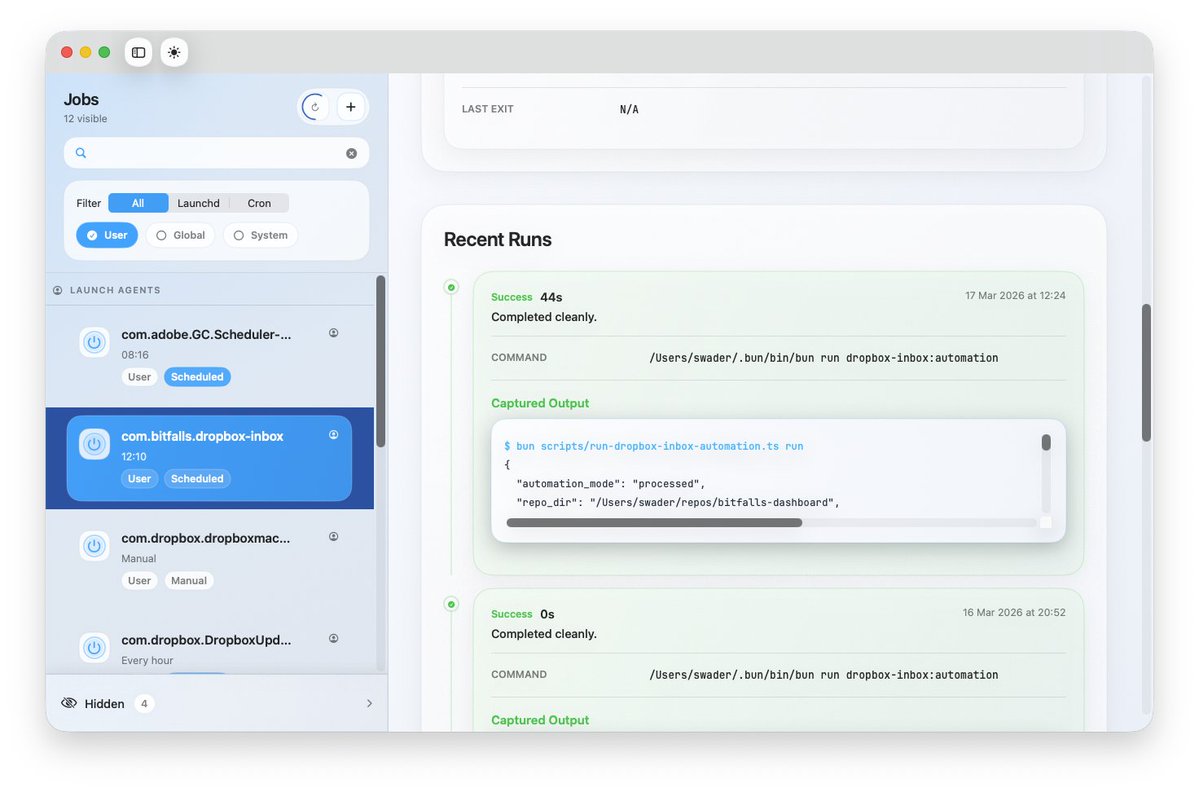Image resolution: width=1199 pixels, height=792 pixels.
Task: Click User tag on com.adobe.GC.Scheduler
Action: pos(139,377)
